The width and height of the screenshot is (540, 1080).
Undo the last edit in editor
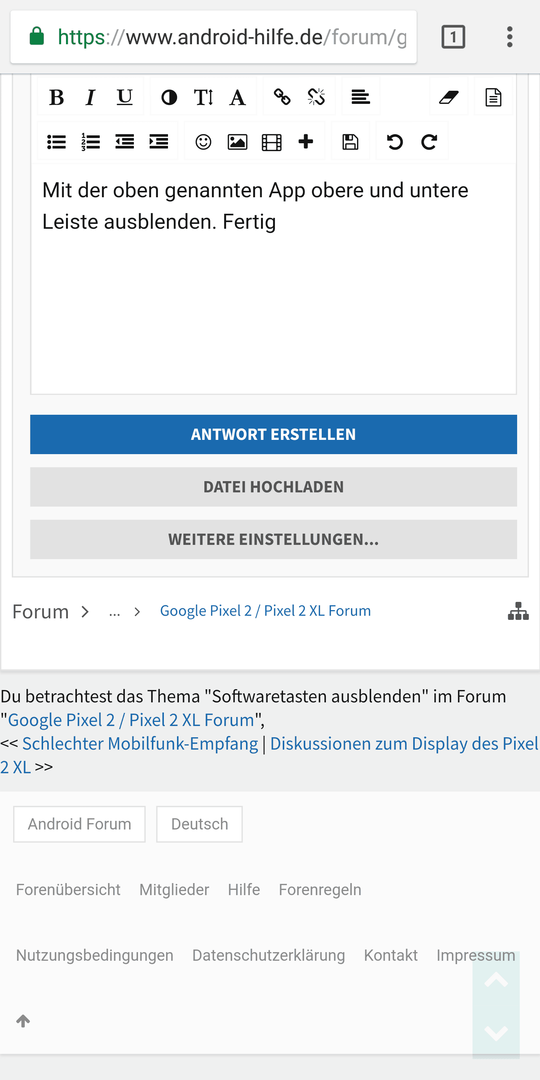tap(395, 142)
